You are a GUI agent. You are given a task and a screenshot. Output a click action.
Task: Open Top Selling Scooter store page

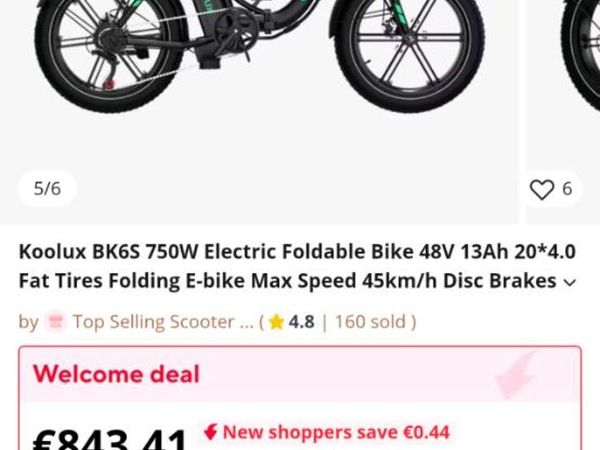[163, 322]
